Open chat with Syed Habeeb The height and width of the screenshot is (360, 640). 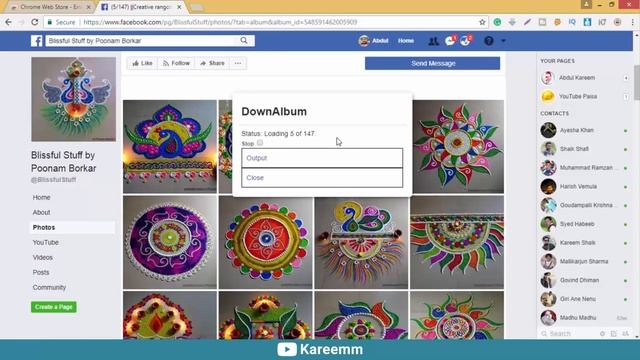584,224
